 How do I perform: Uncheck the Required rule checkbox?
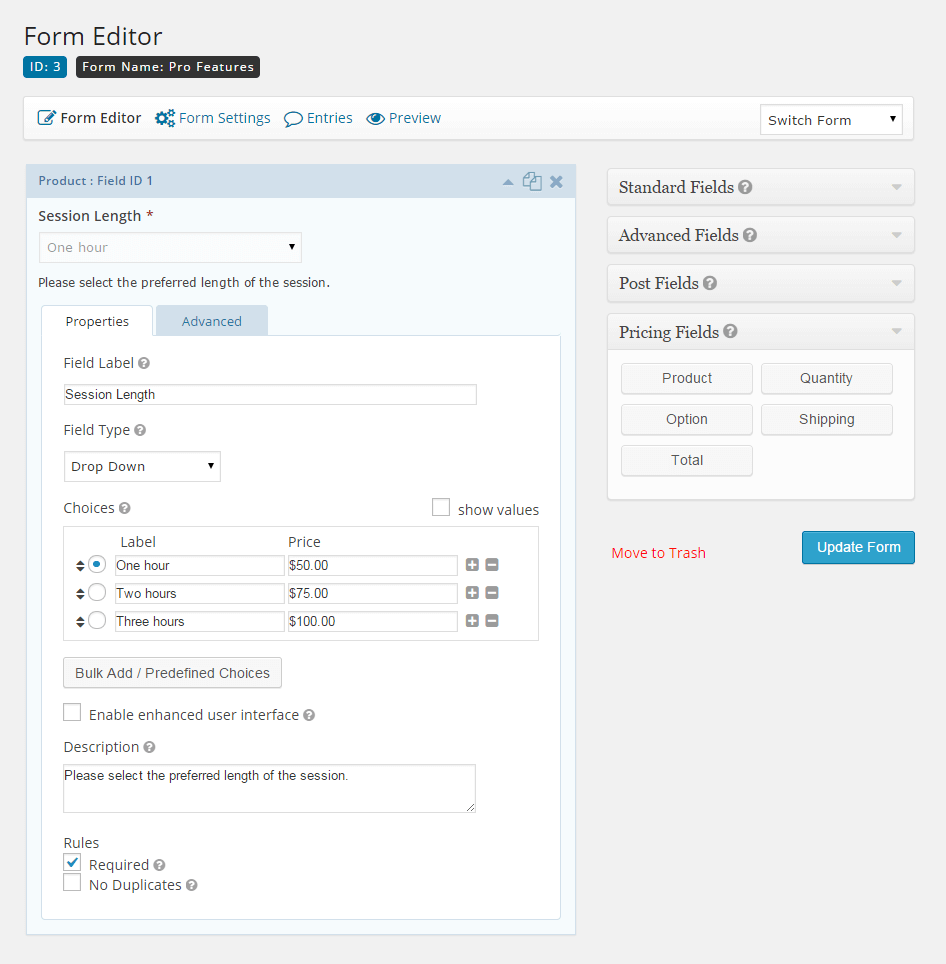(x=72, y=862)
